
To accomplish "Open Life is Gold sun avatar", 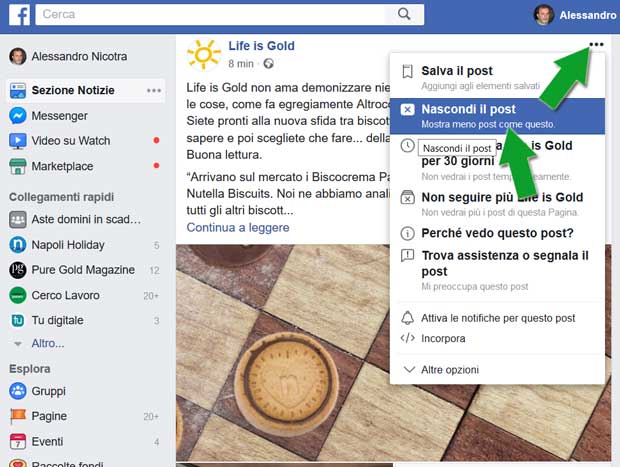I will point(204,55).
